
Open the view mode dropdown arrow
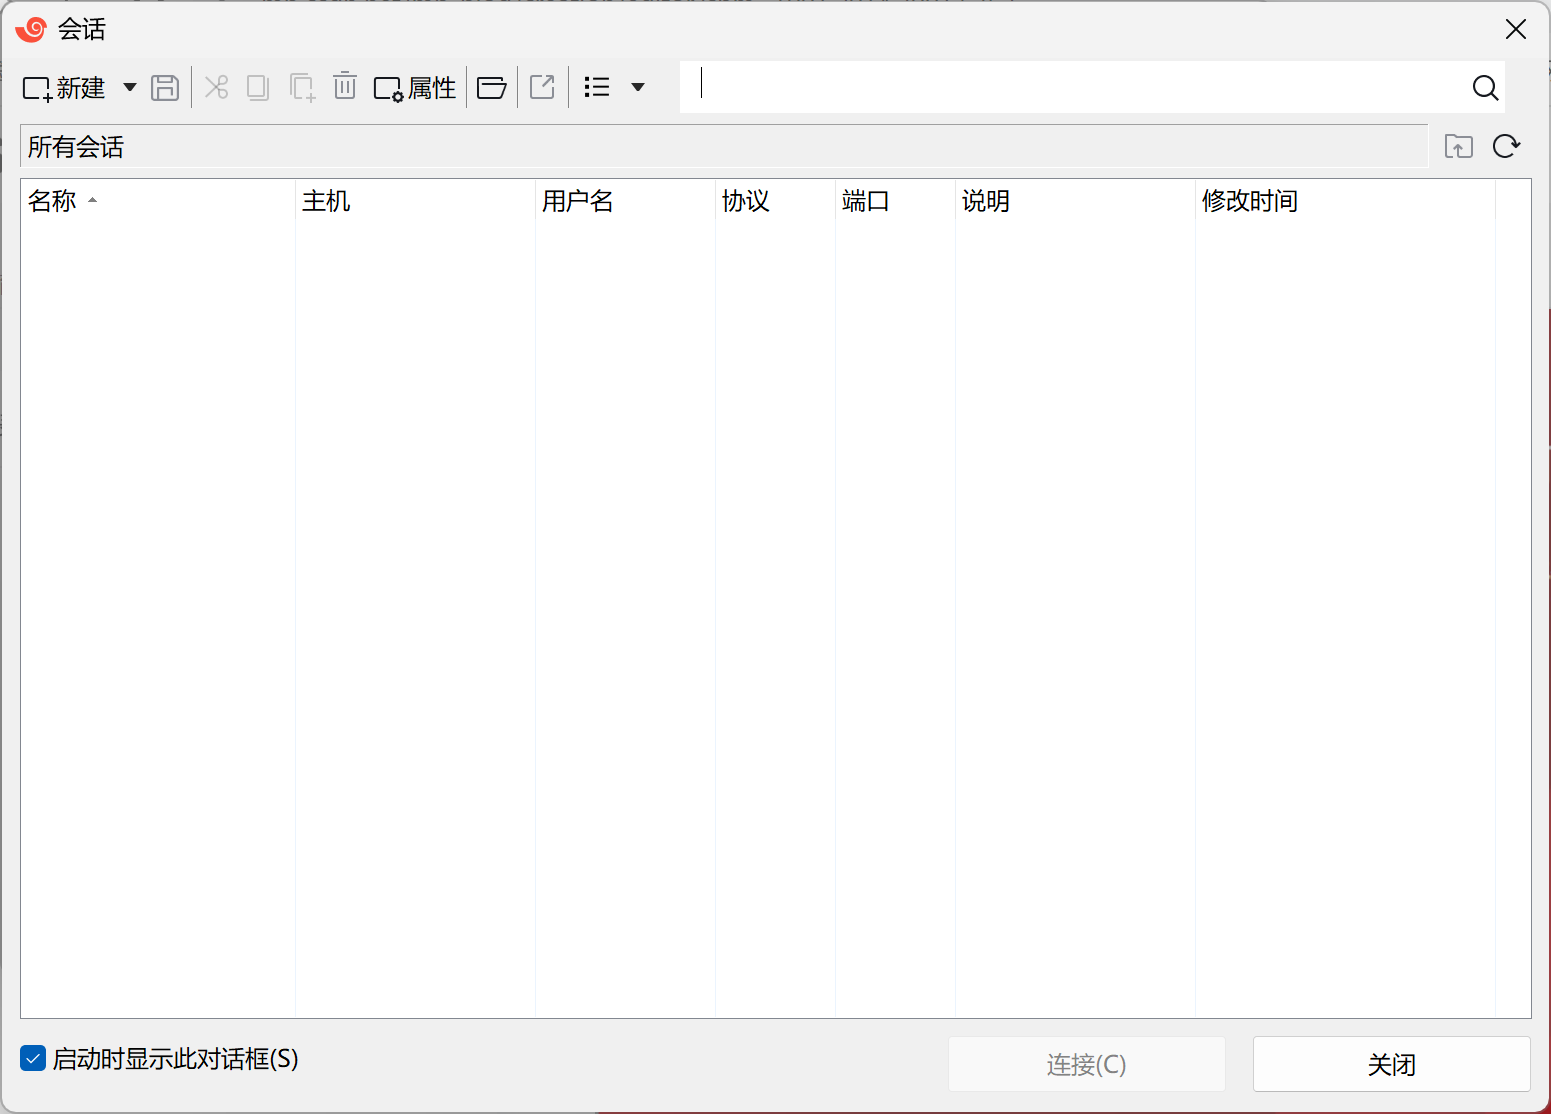tap(638, 87)
